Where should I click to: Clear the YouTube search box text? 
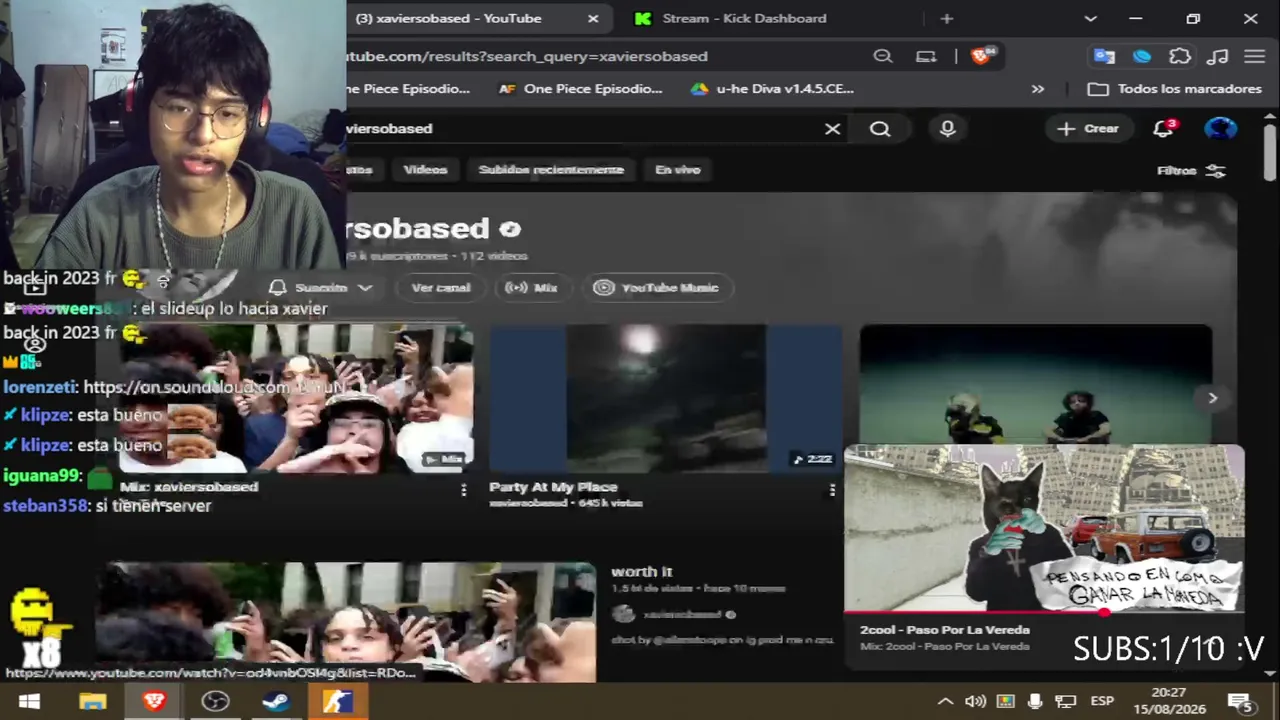pos(832,129)
